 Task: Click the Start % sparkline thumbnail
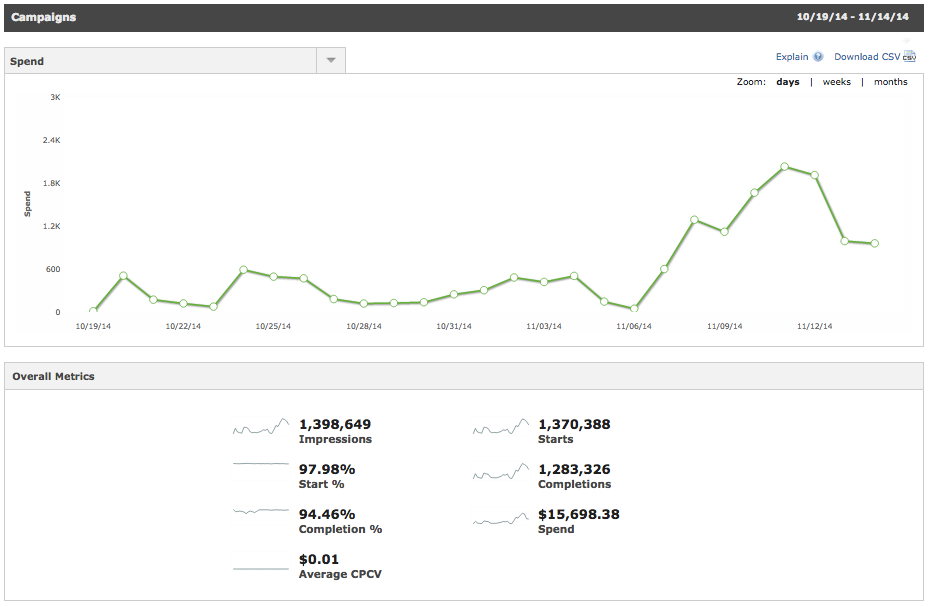(x=261, y=464)
